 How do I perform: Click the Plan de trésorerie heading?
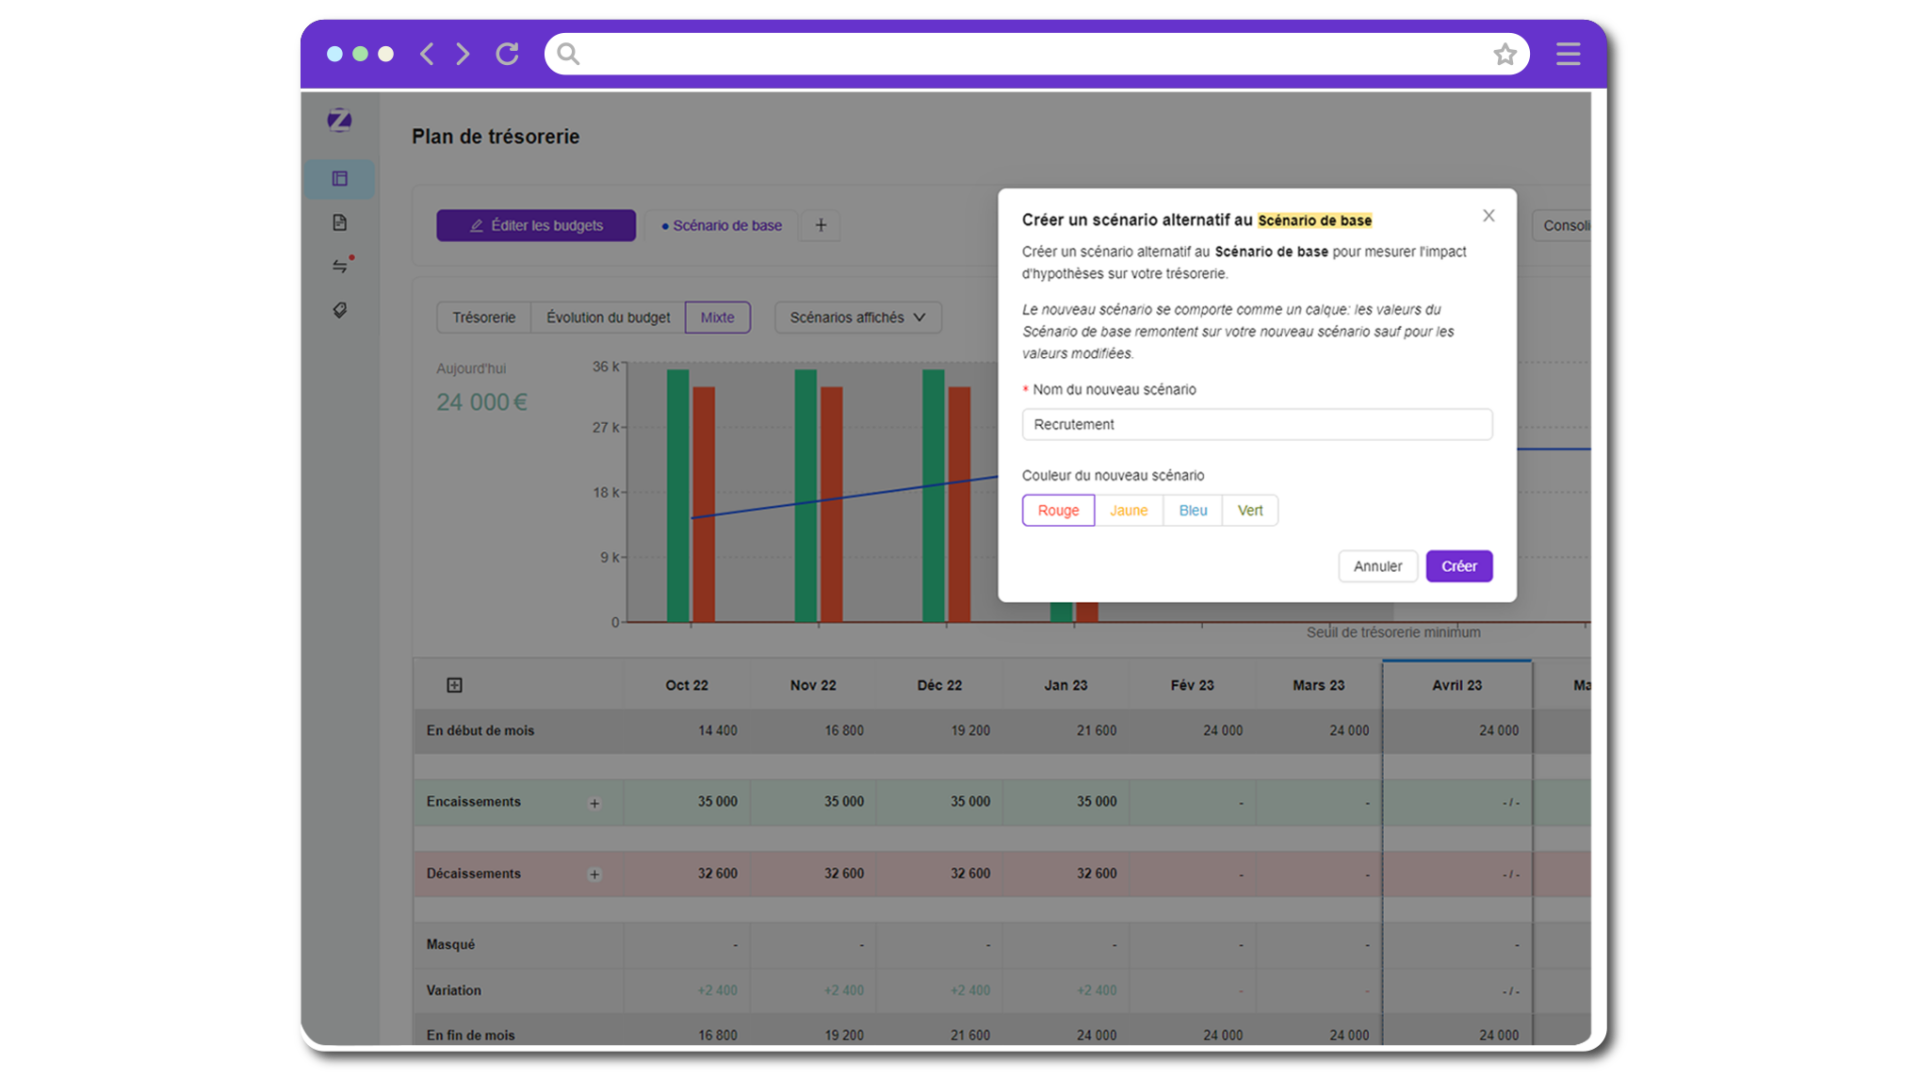[496, 137]
